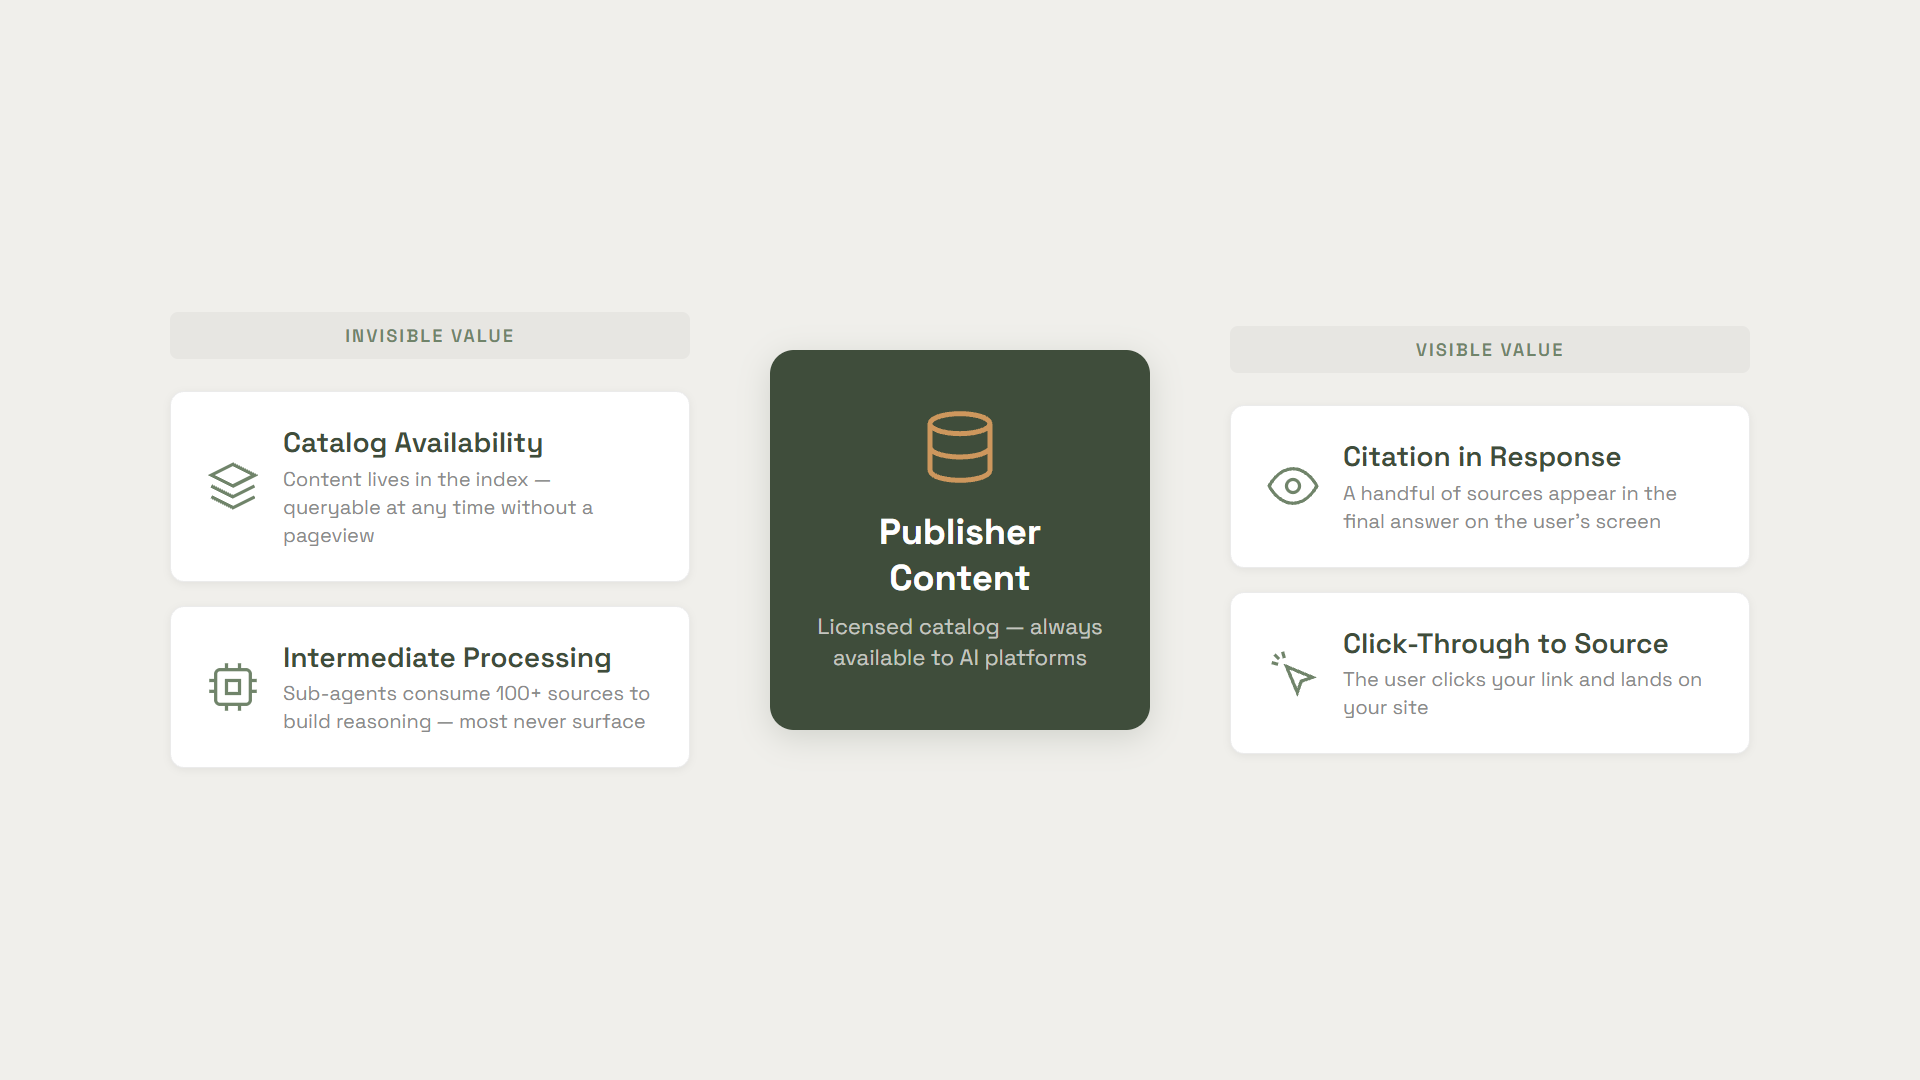Click the orange database icon

click(959, 447)
